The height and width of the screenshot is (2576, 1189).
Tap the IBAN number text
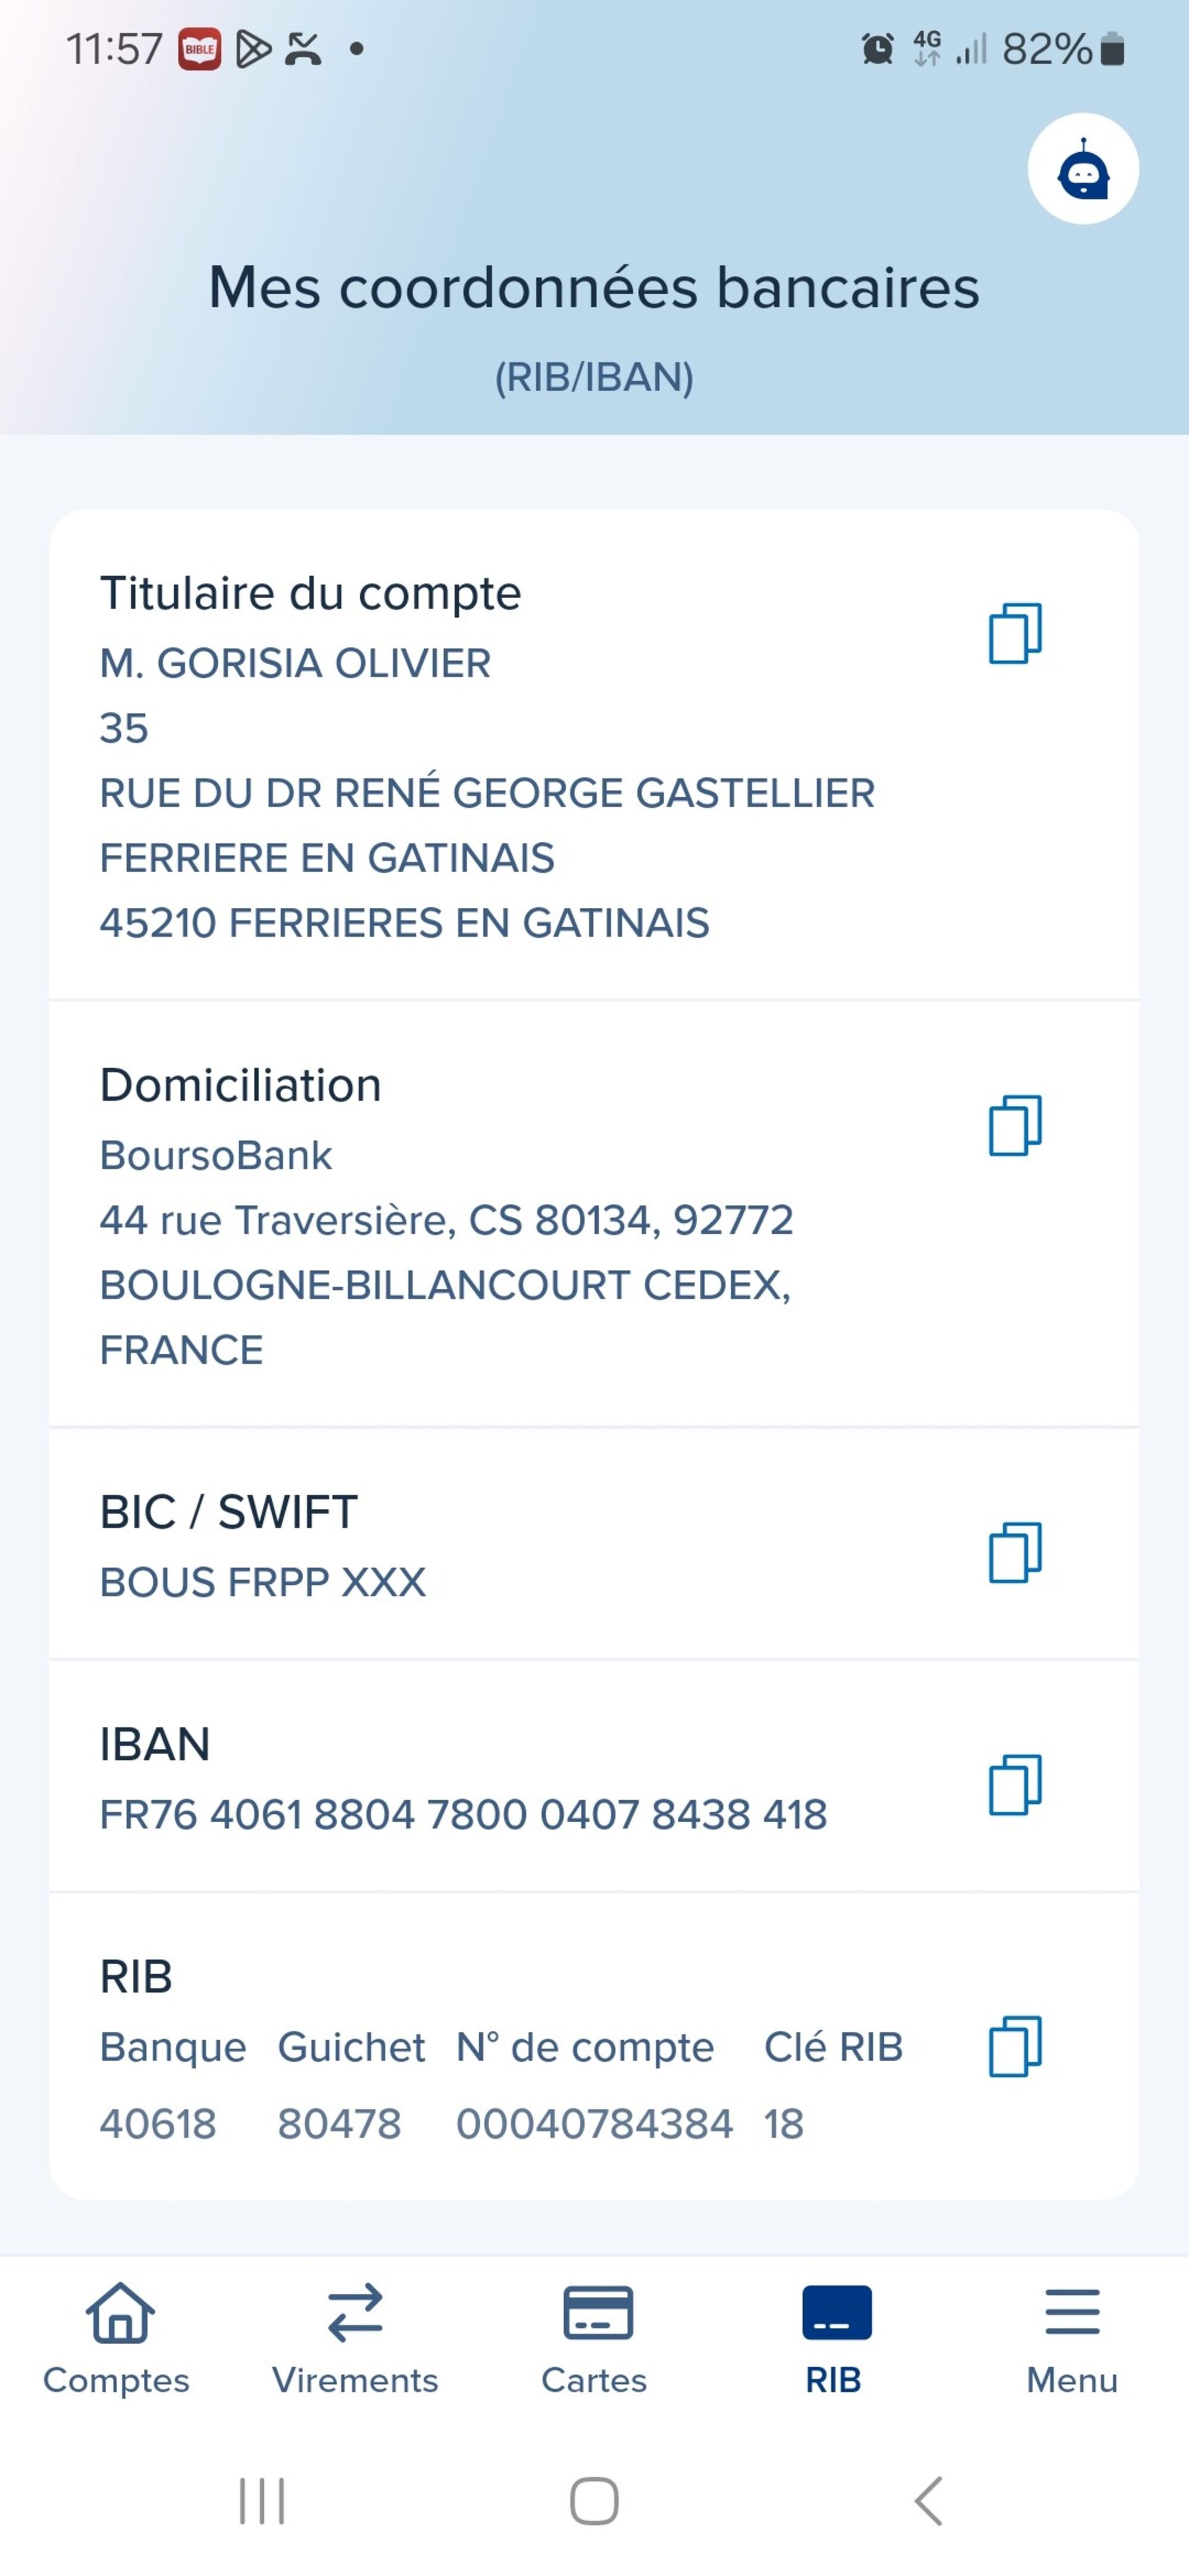point(463,1814)
